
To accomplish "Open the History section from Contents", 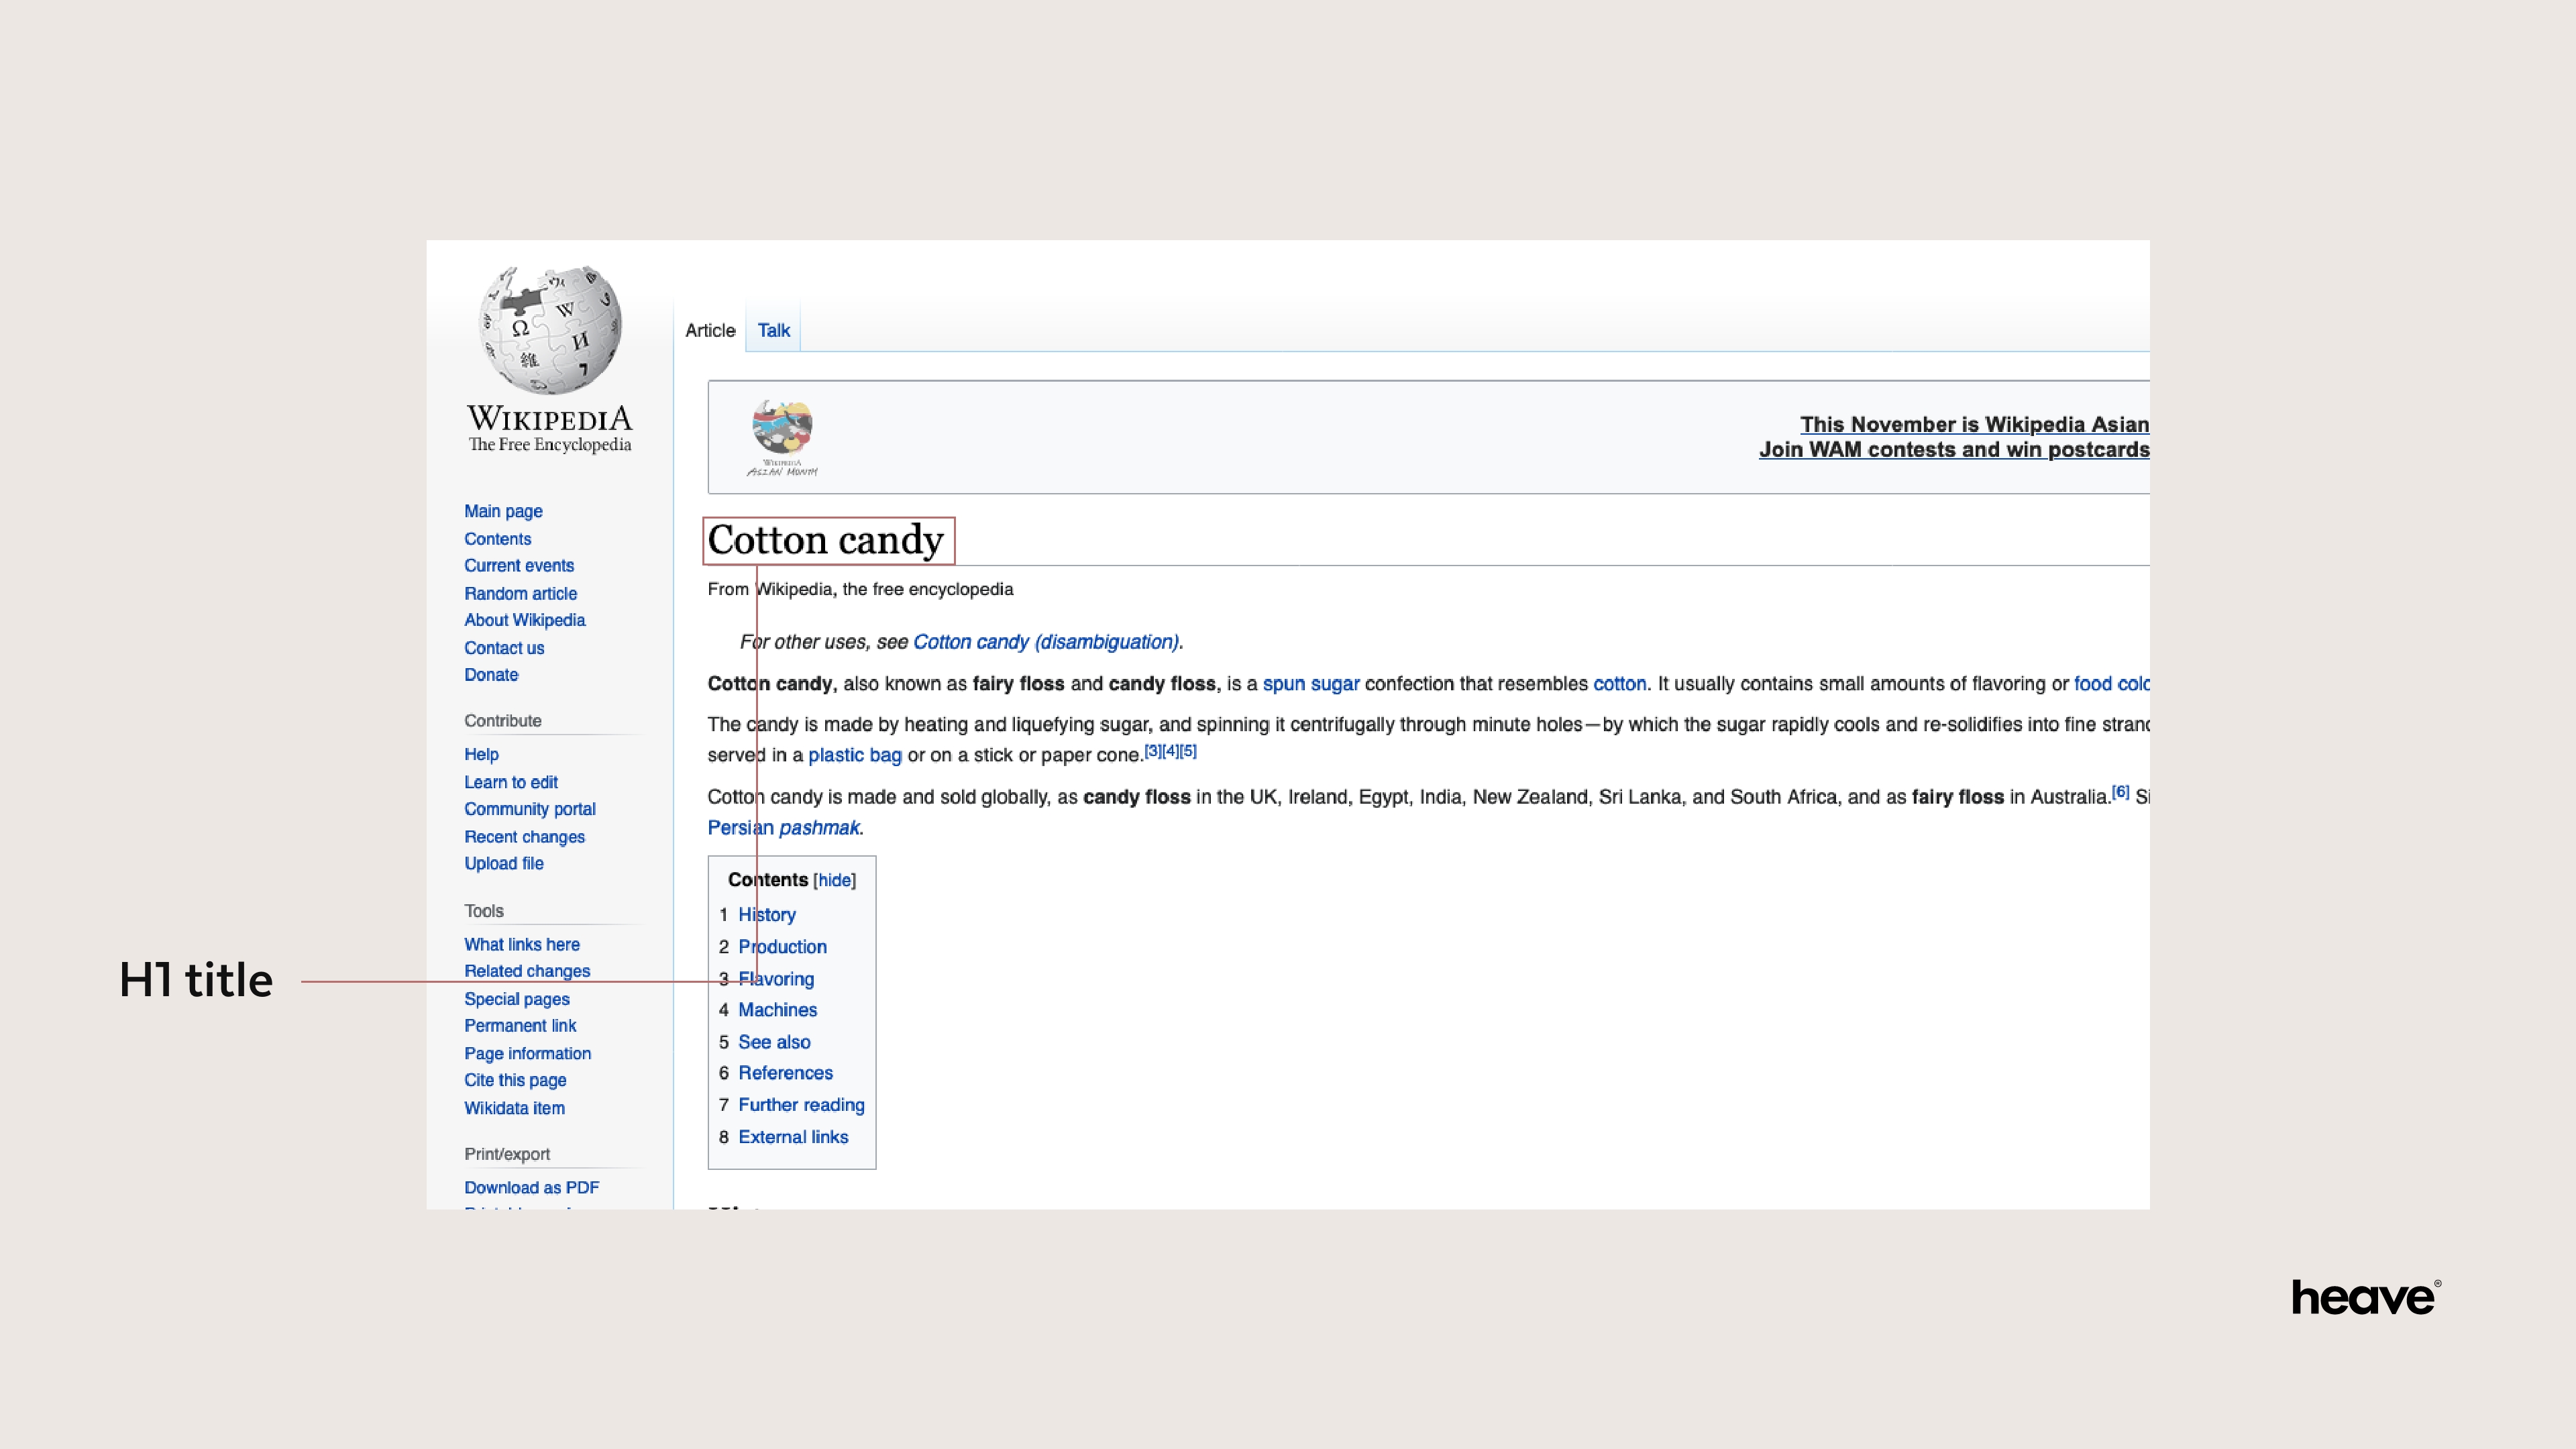I will tap(766, 914).
